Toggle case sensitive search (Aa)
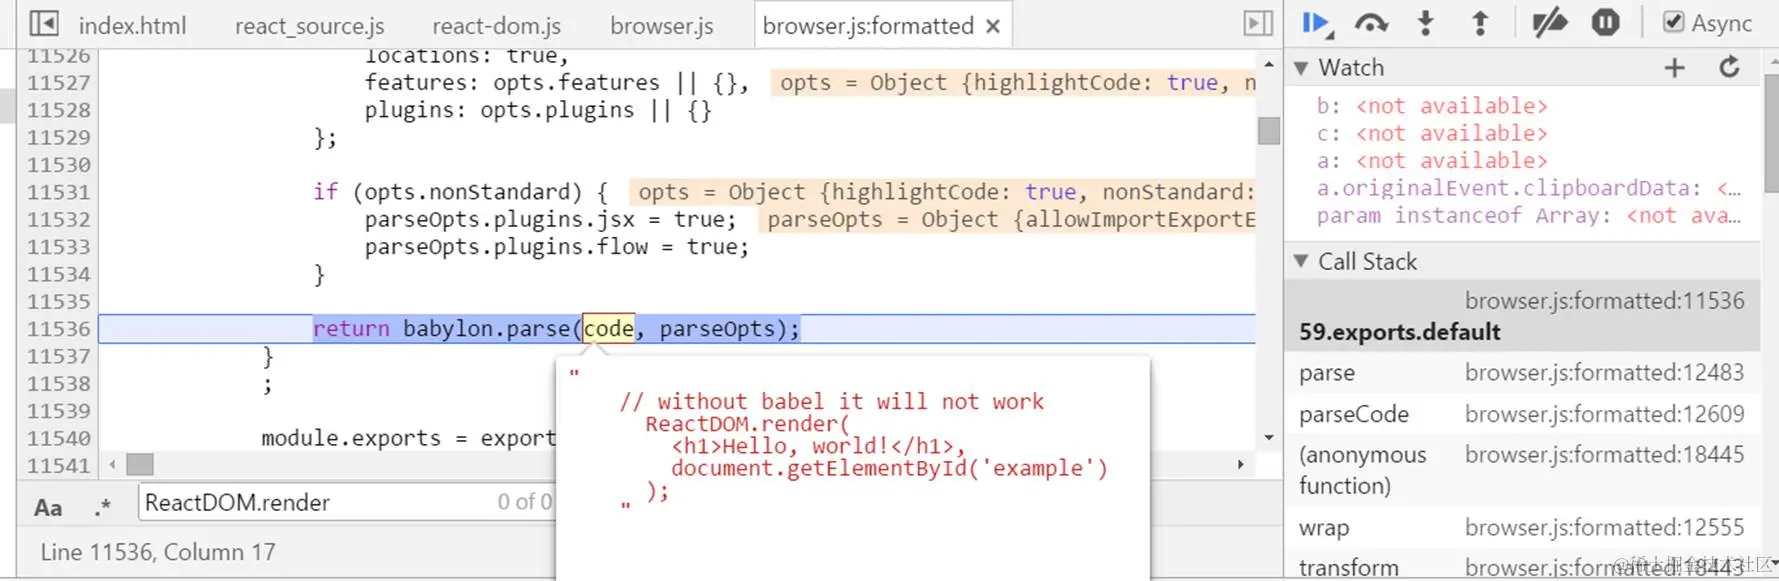 pos(48,507)
